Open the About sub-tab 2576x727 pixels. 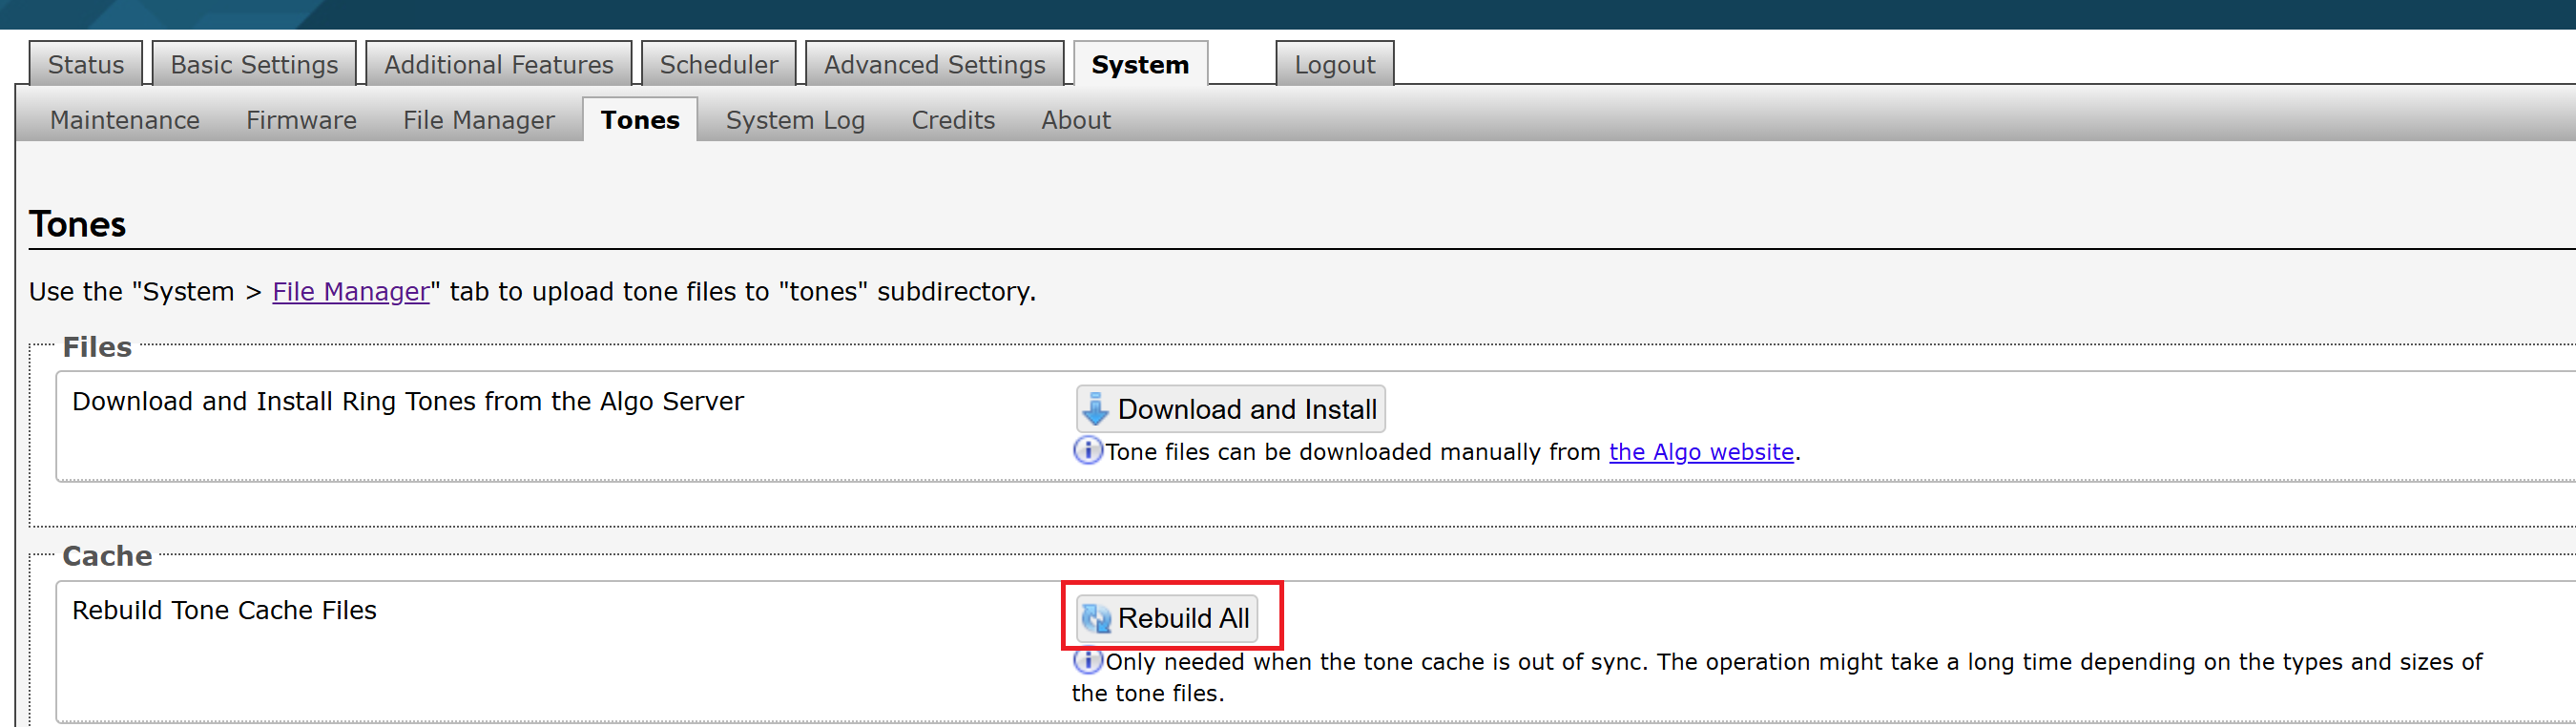point(1075,120)
